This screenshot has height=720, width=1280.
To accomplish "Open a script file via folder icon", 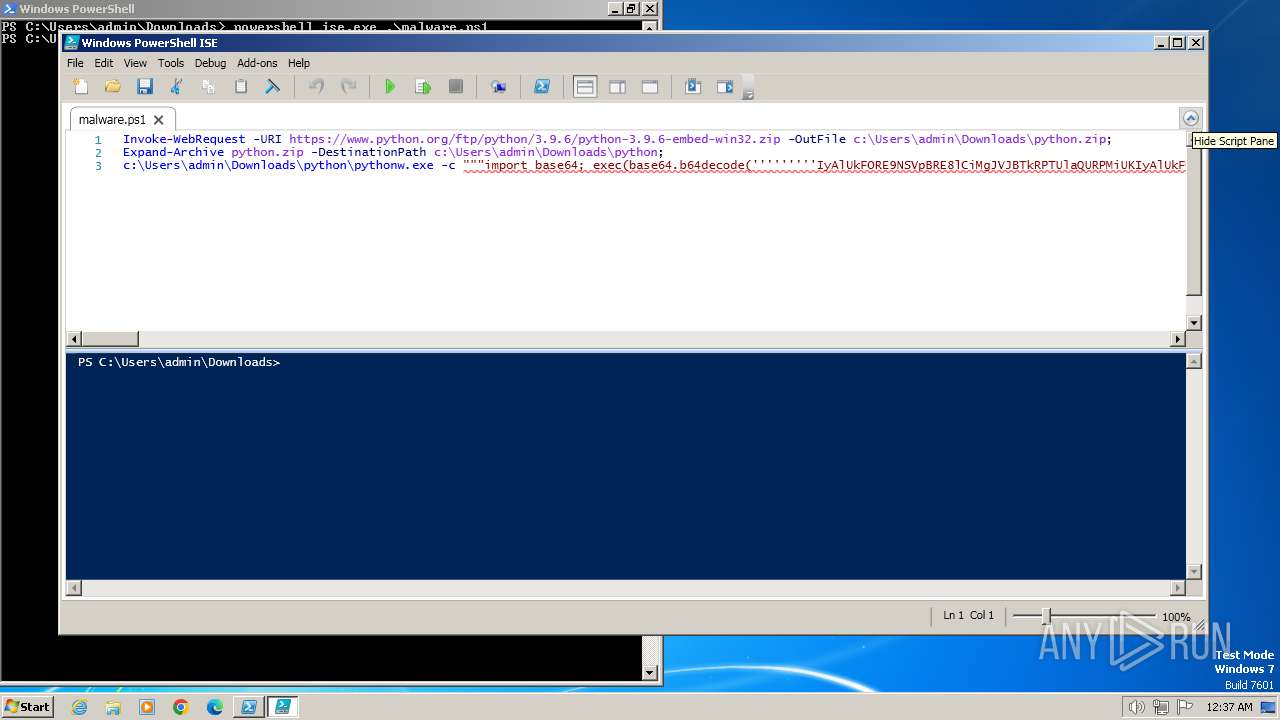I will click(113, 87).
